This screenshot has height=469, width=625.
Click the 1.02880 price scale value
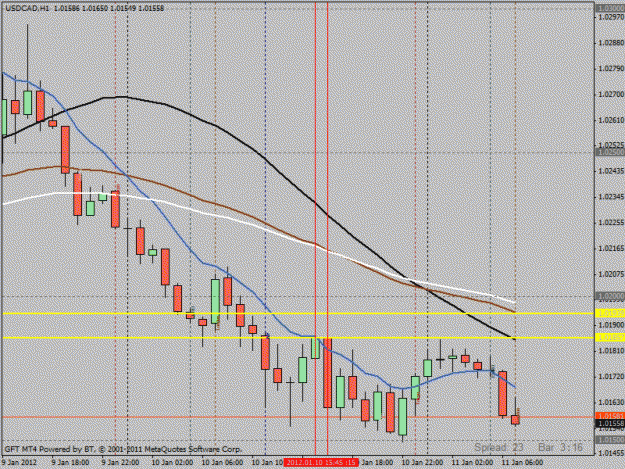[x=611, y=43]
